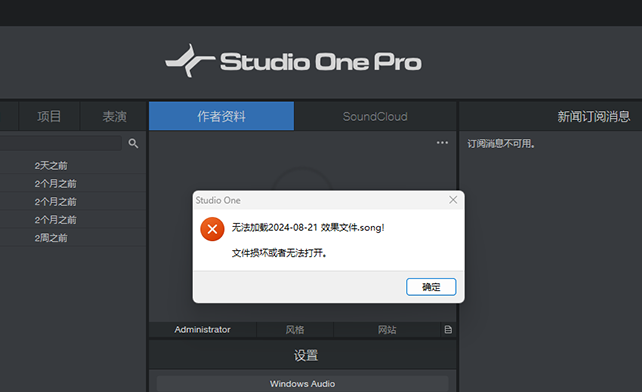
Task: Open the Windows Audio device selector
Action: tap(302, 384)
